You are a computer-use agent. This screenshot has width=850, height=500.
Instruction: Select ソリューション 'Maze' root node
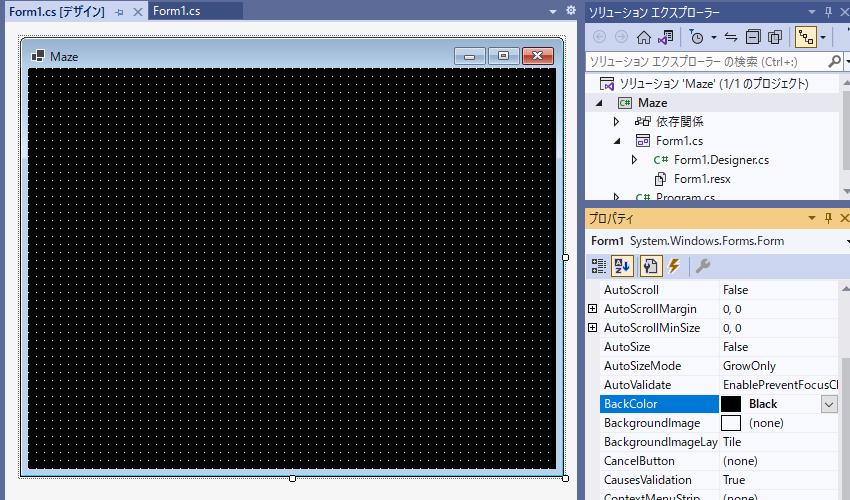(x=714, y=84)
